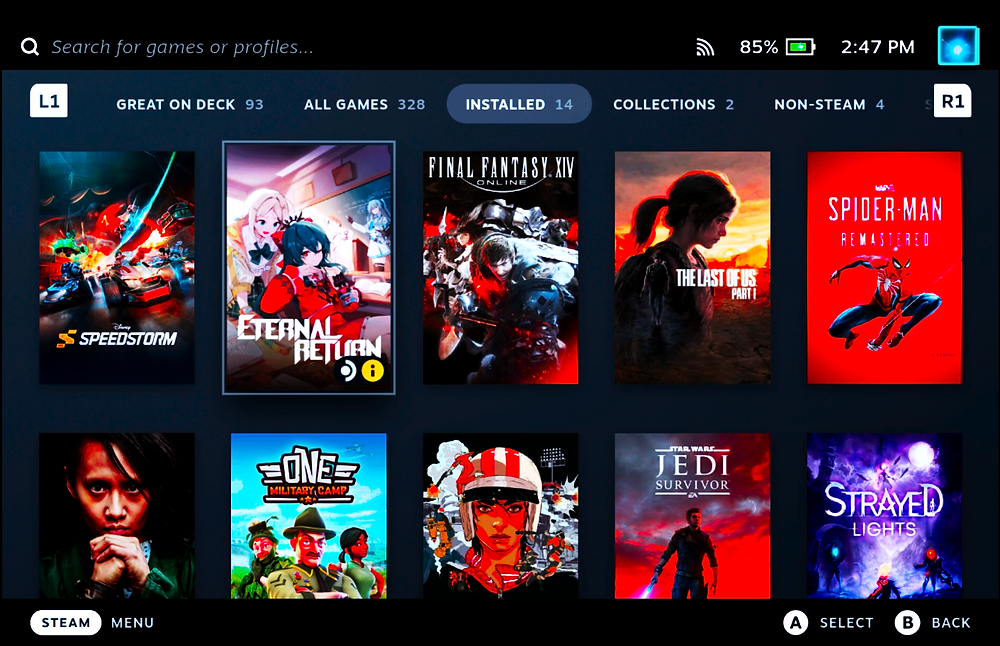Click the search magnifier icon
The image size is (1000, 646).
pyautogui.click(x=29, y=47)
